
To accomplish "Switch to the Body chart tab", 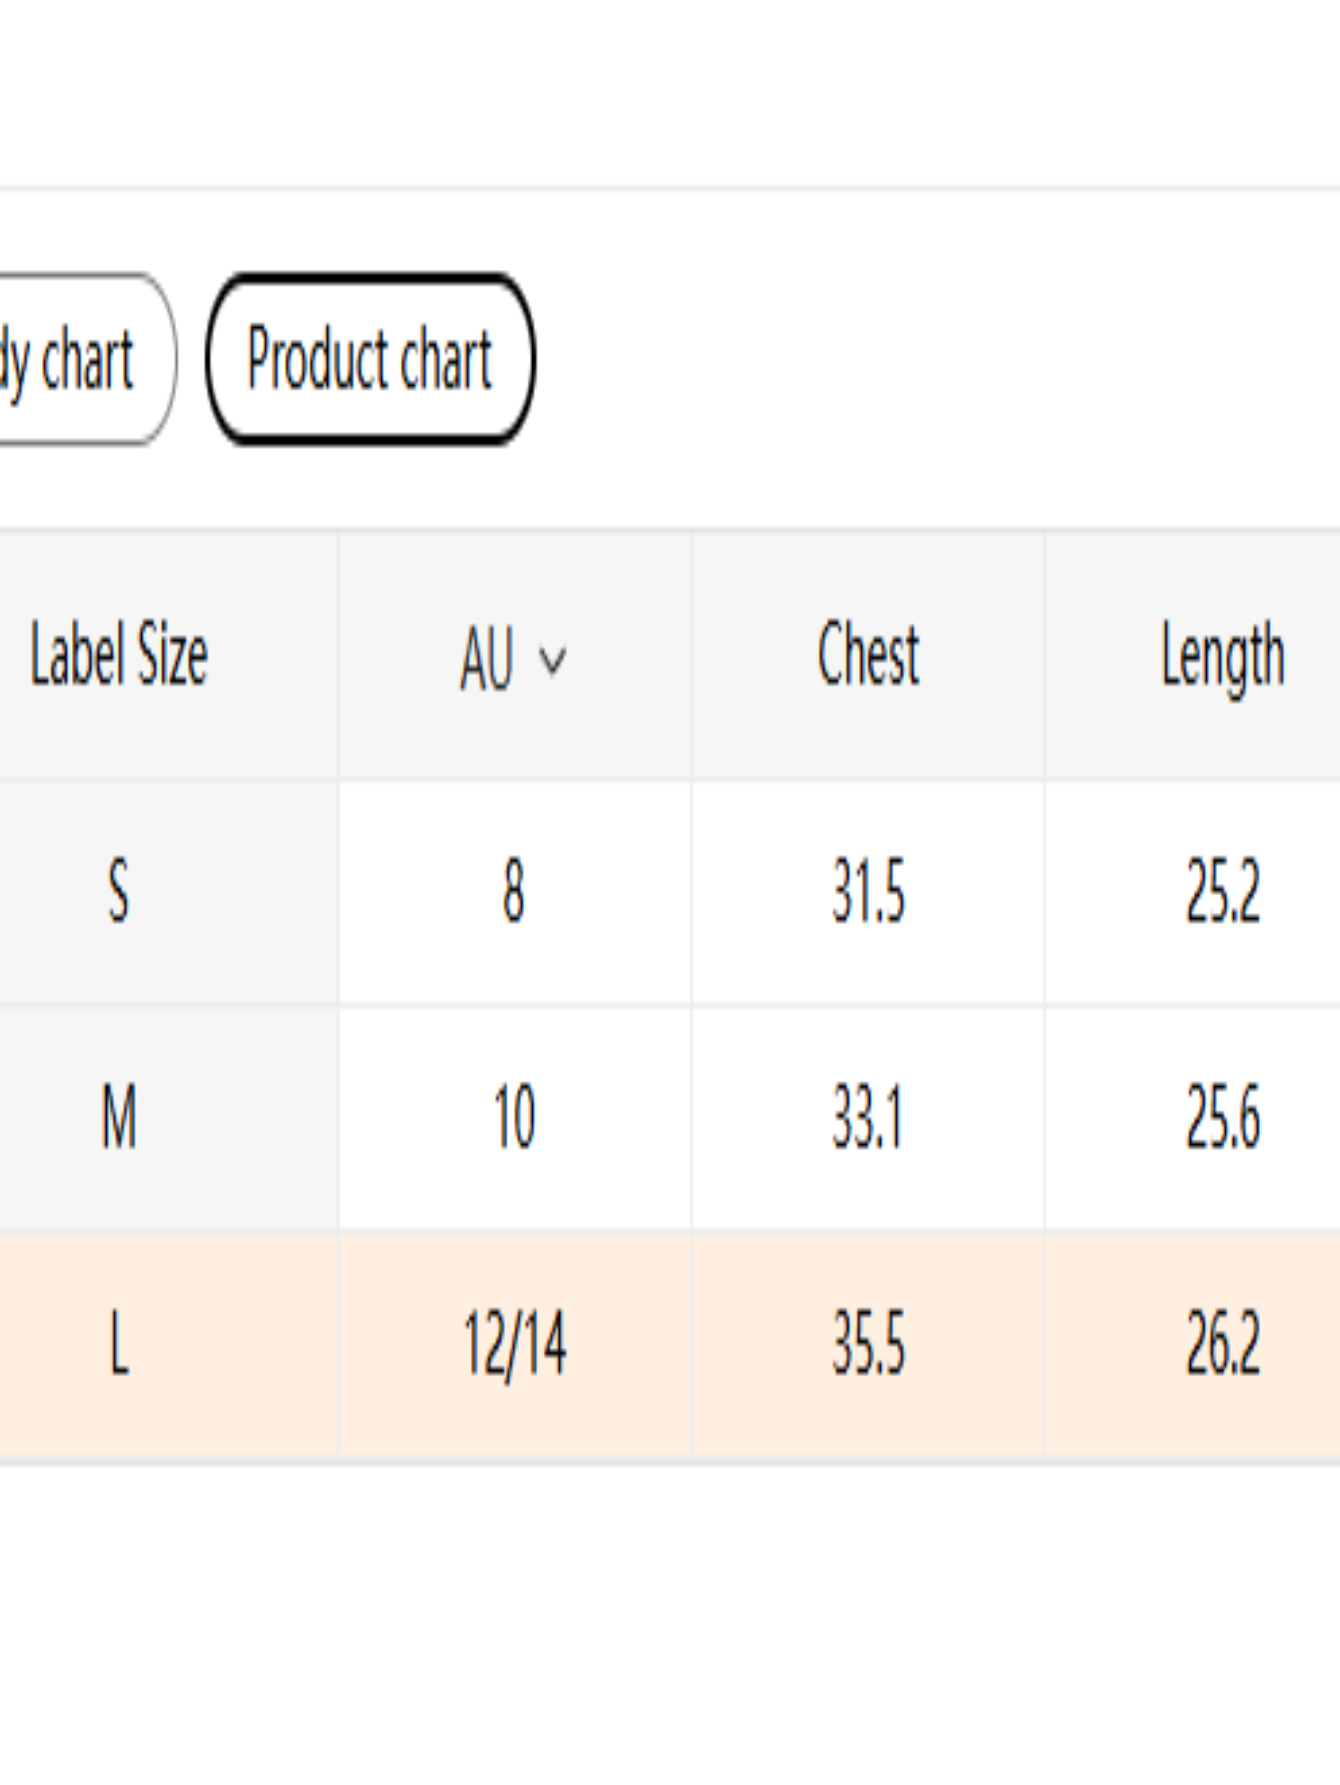I will 80,359.
